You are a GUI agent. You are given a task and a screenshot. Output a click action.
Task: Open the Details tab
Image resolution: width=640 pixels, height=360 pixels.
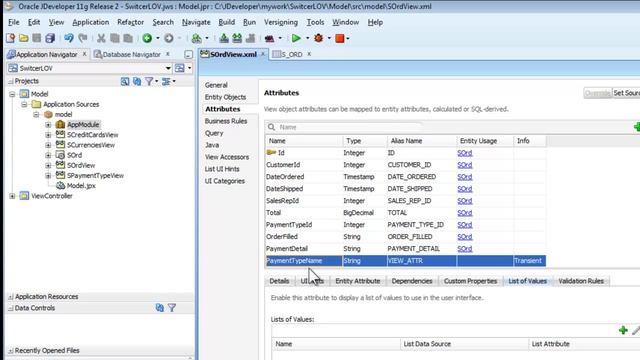click(x=279, y=281)
